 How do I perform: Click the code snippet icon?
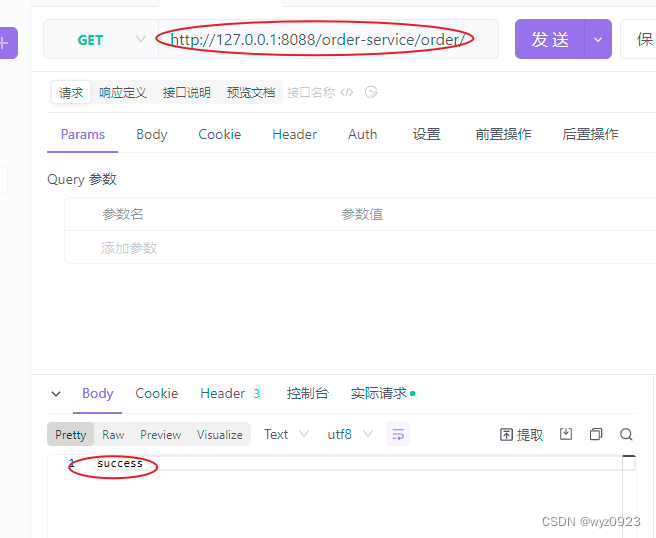347,92
